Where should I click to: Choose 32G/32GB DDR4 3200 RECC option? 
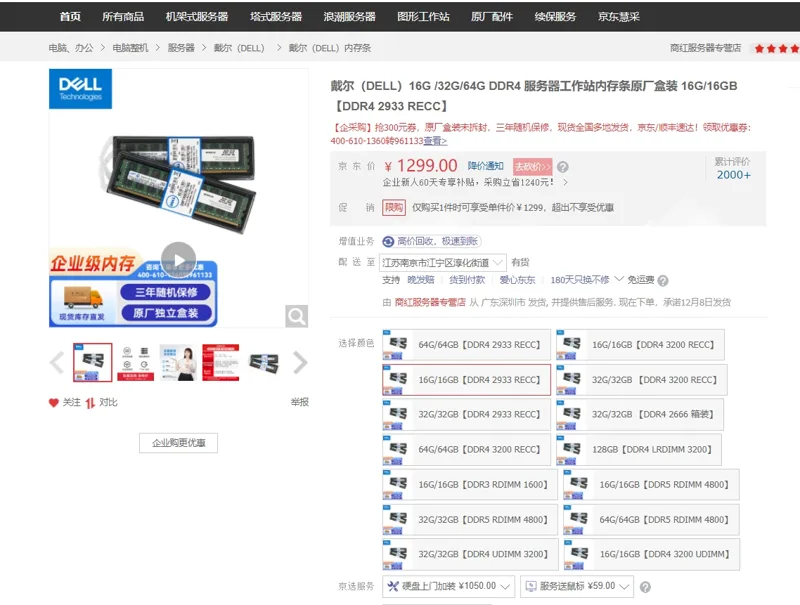click(642, 380)
